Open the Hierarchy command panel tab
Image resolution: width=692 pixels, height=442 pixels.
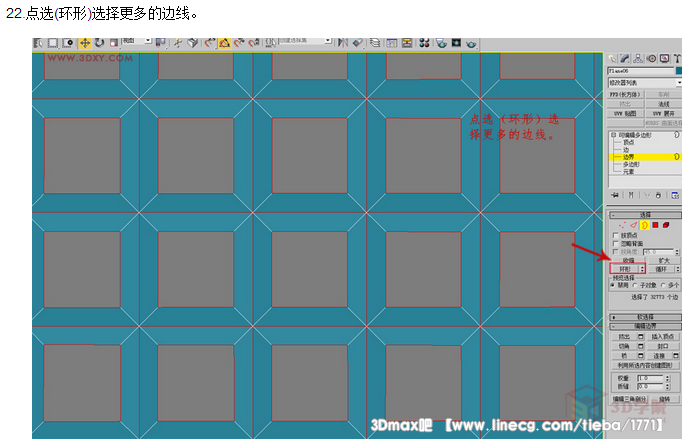[638, 58]
